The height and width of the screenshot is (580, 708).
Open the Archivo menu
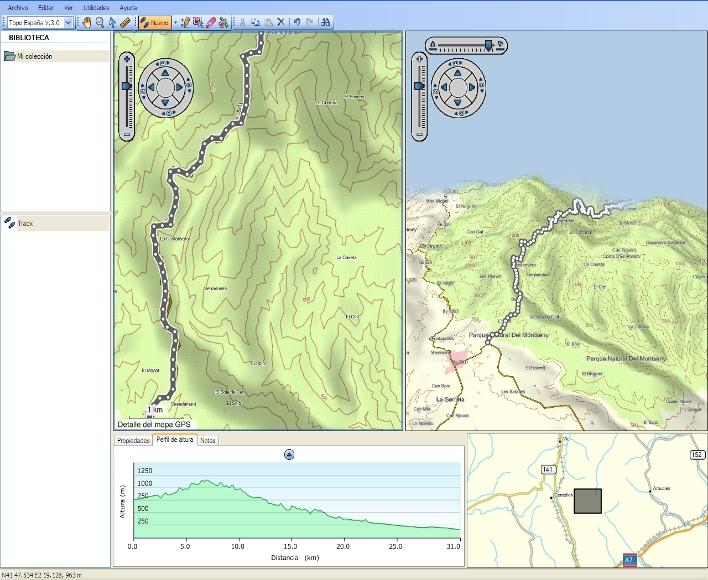[x=18, y=7]
